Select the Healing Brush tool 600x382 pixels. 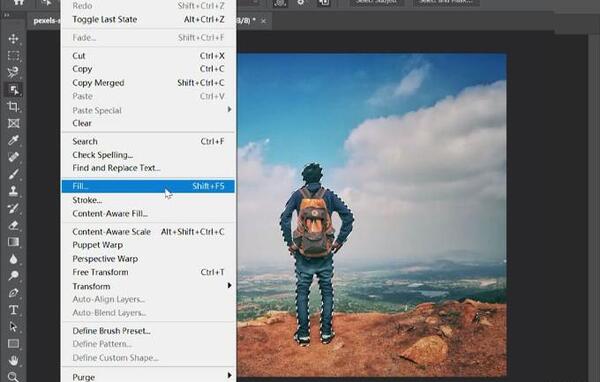[13, 157]
